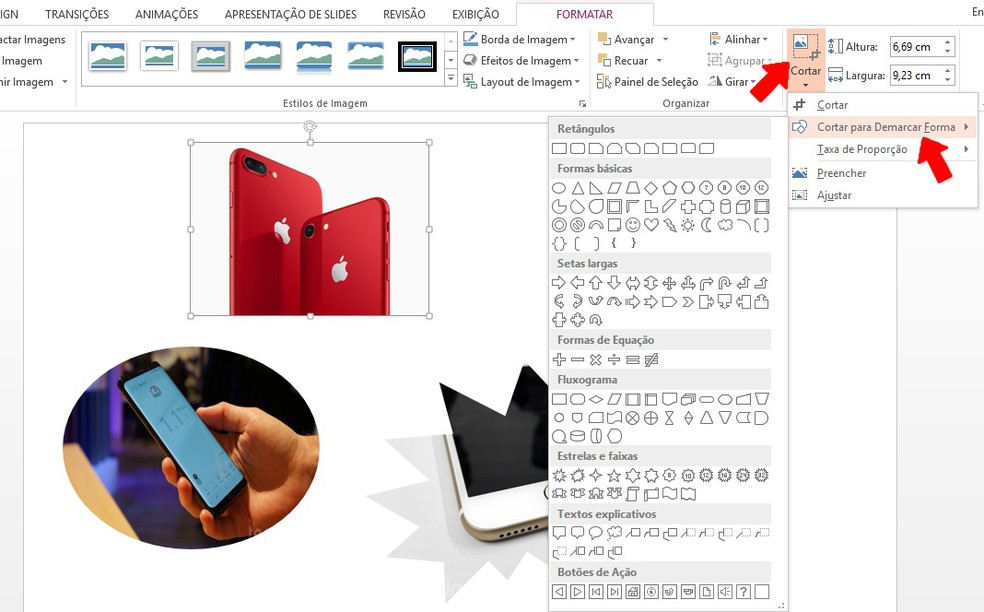Choose the first rectangle under Retângulos
The height and width of the screenshot is (612, 984).
(559, 149)
